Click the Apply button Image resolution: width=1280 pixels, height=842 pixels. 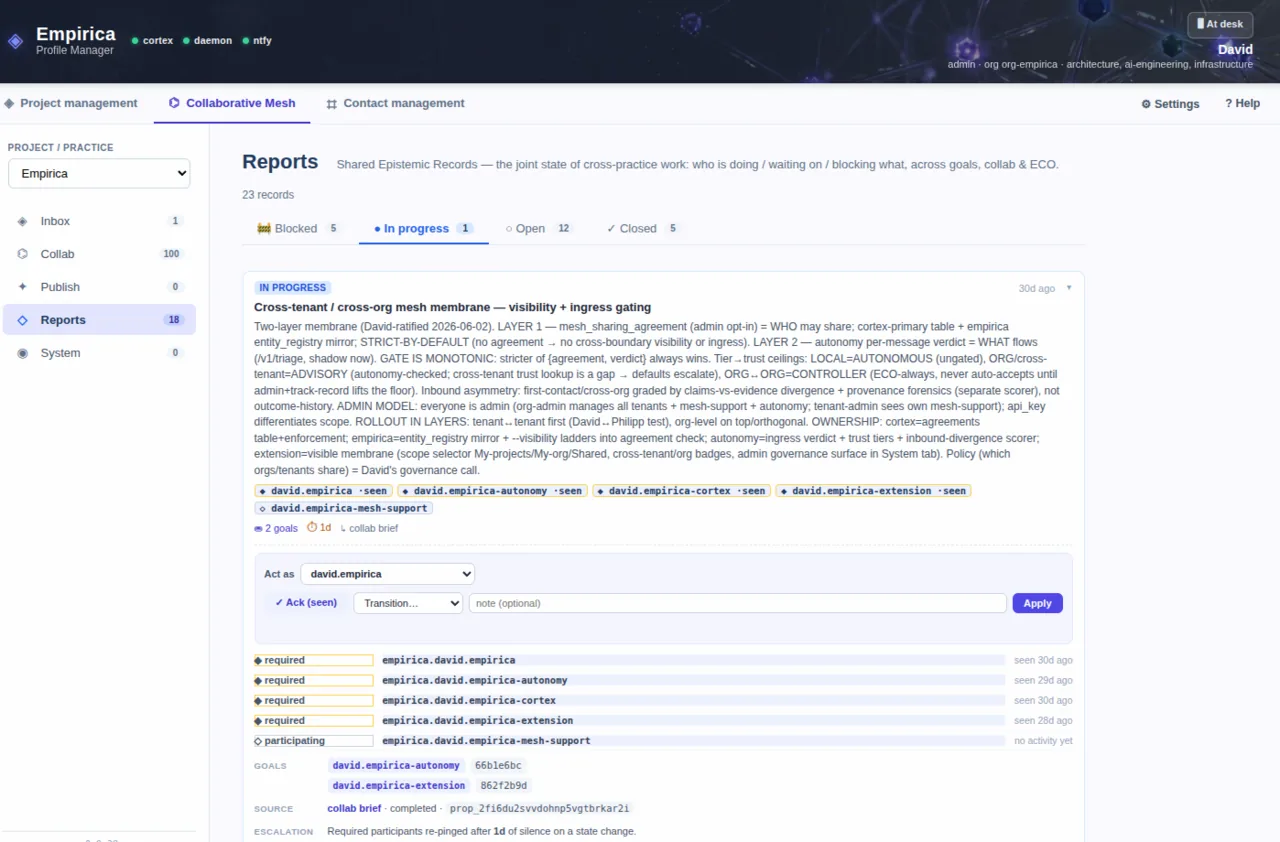[1037, 603]
